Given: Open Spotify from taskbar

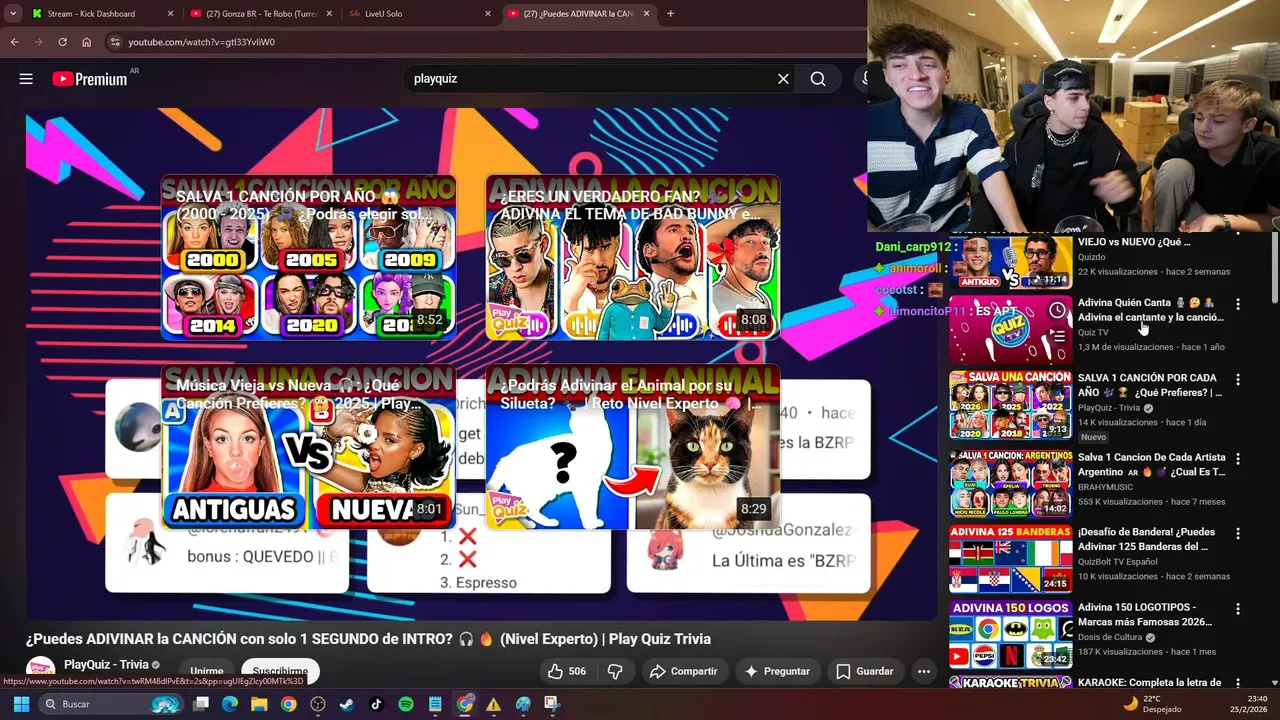Looking at the screenshot, I should (406, 704).
